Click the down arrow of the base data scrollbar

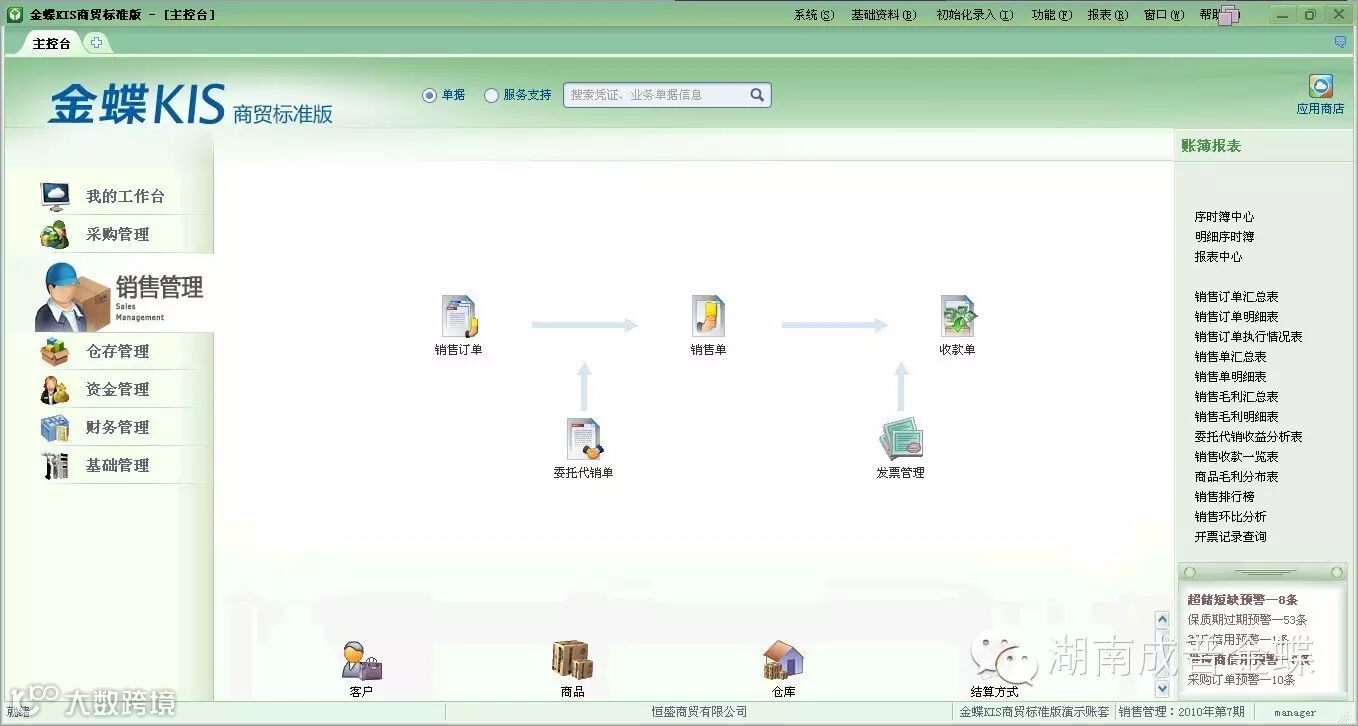click(1162, 688)
